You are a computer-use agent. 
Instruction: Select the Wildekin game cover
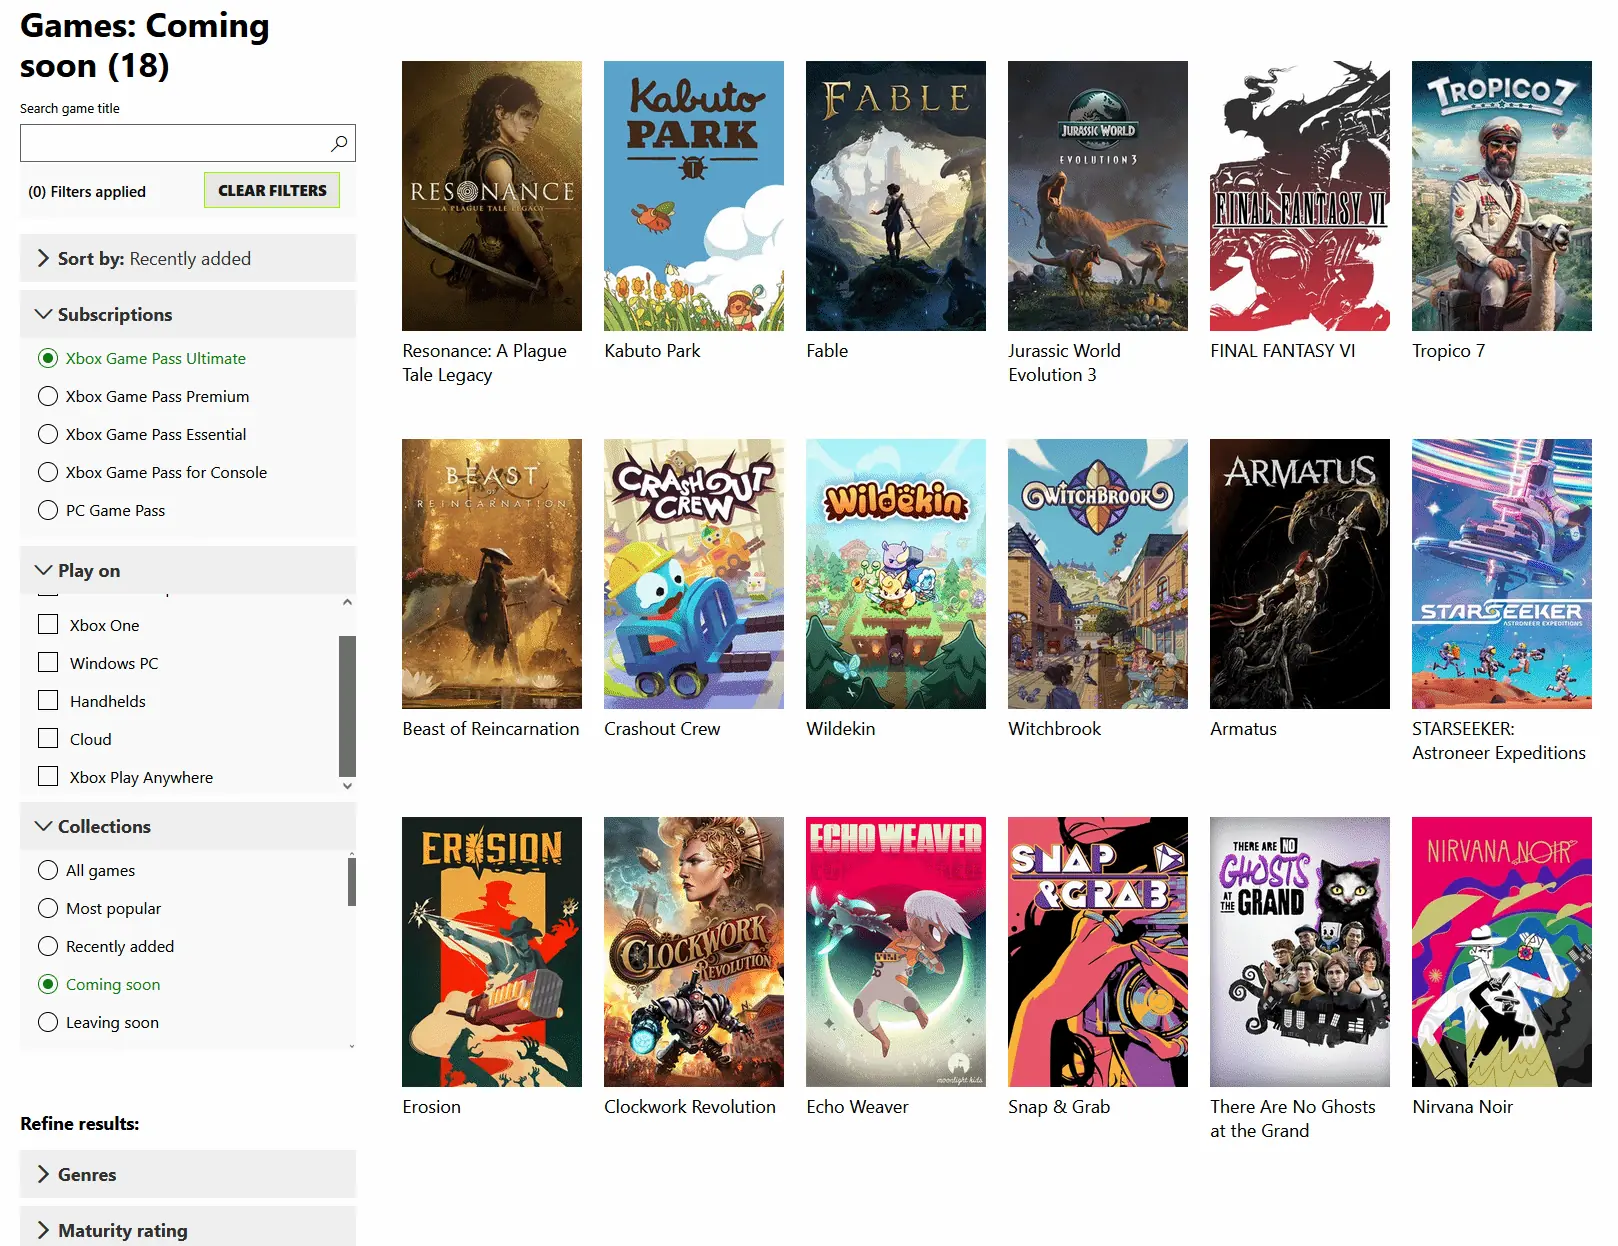coord(896,574)
